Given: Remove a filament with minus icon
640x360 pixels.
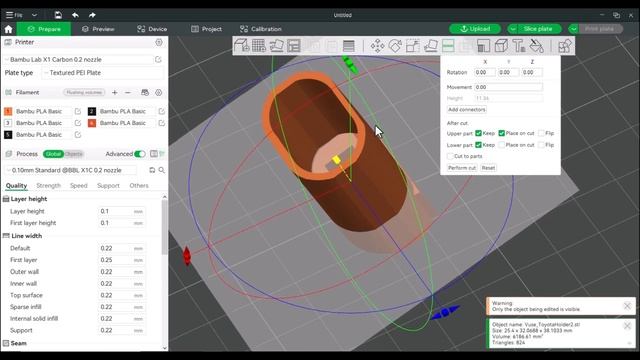Looking at the screenshot, I should coord(128,93).
